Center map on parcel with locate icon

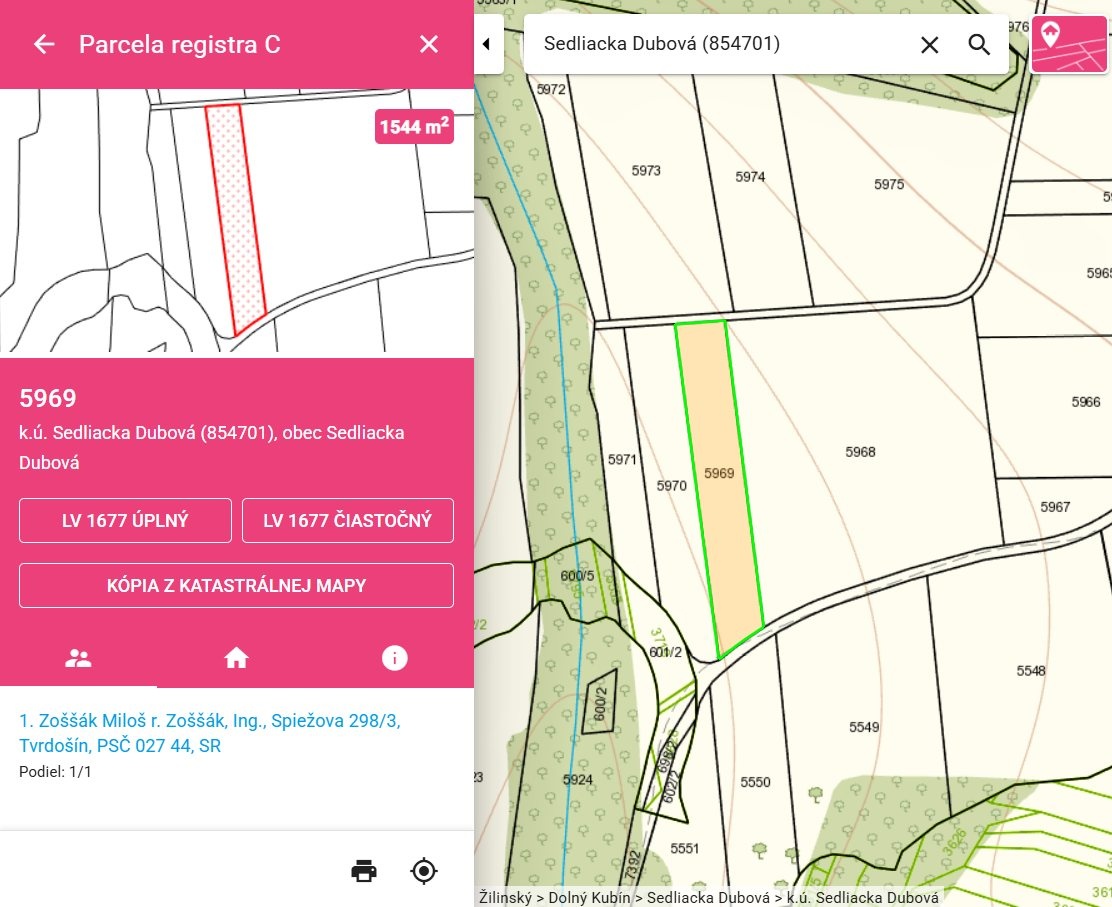[x=424, y=871]
